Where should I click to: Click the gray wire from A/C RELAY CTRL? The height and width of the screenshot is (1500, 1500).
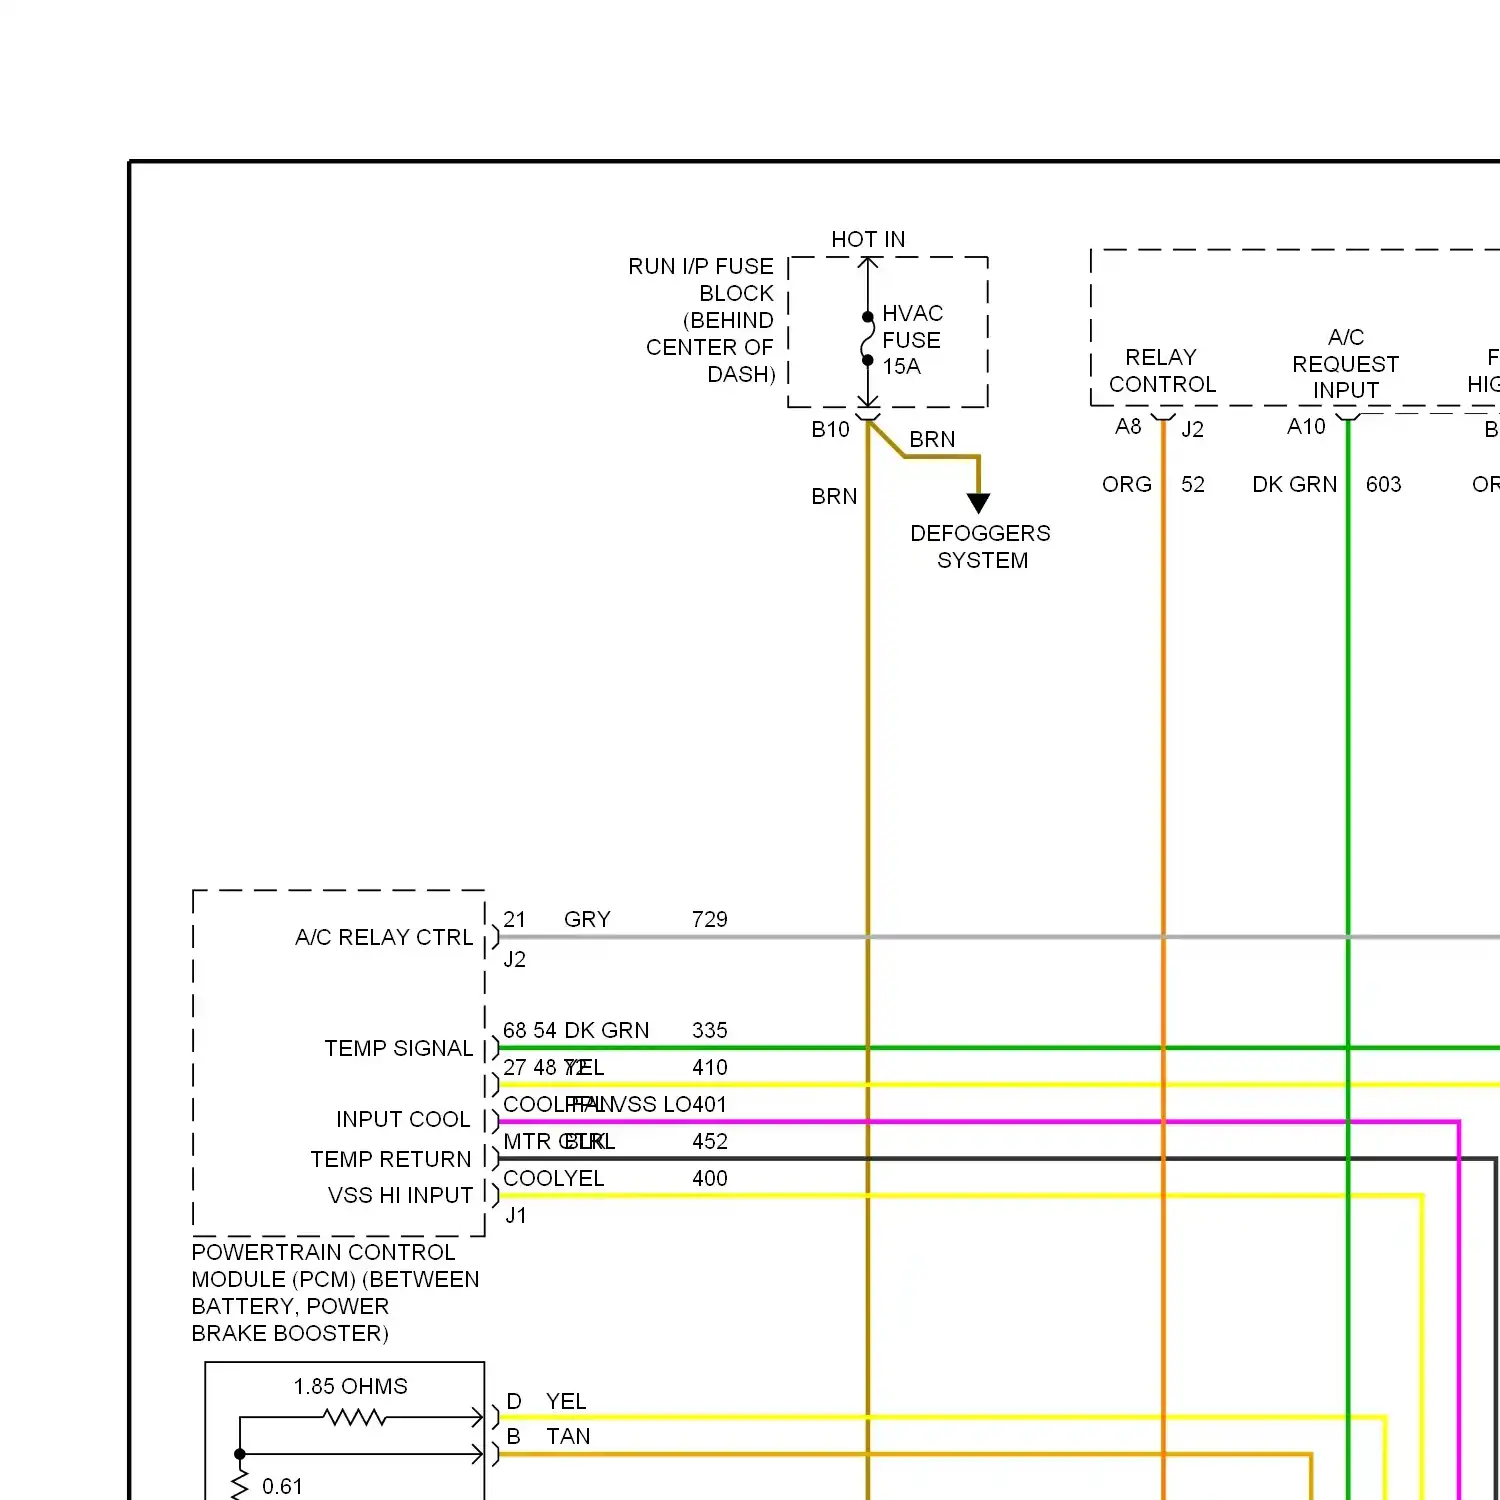coord(999,937)
